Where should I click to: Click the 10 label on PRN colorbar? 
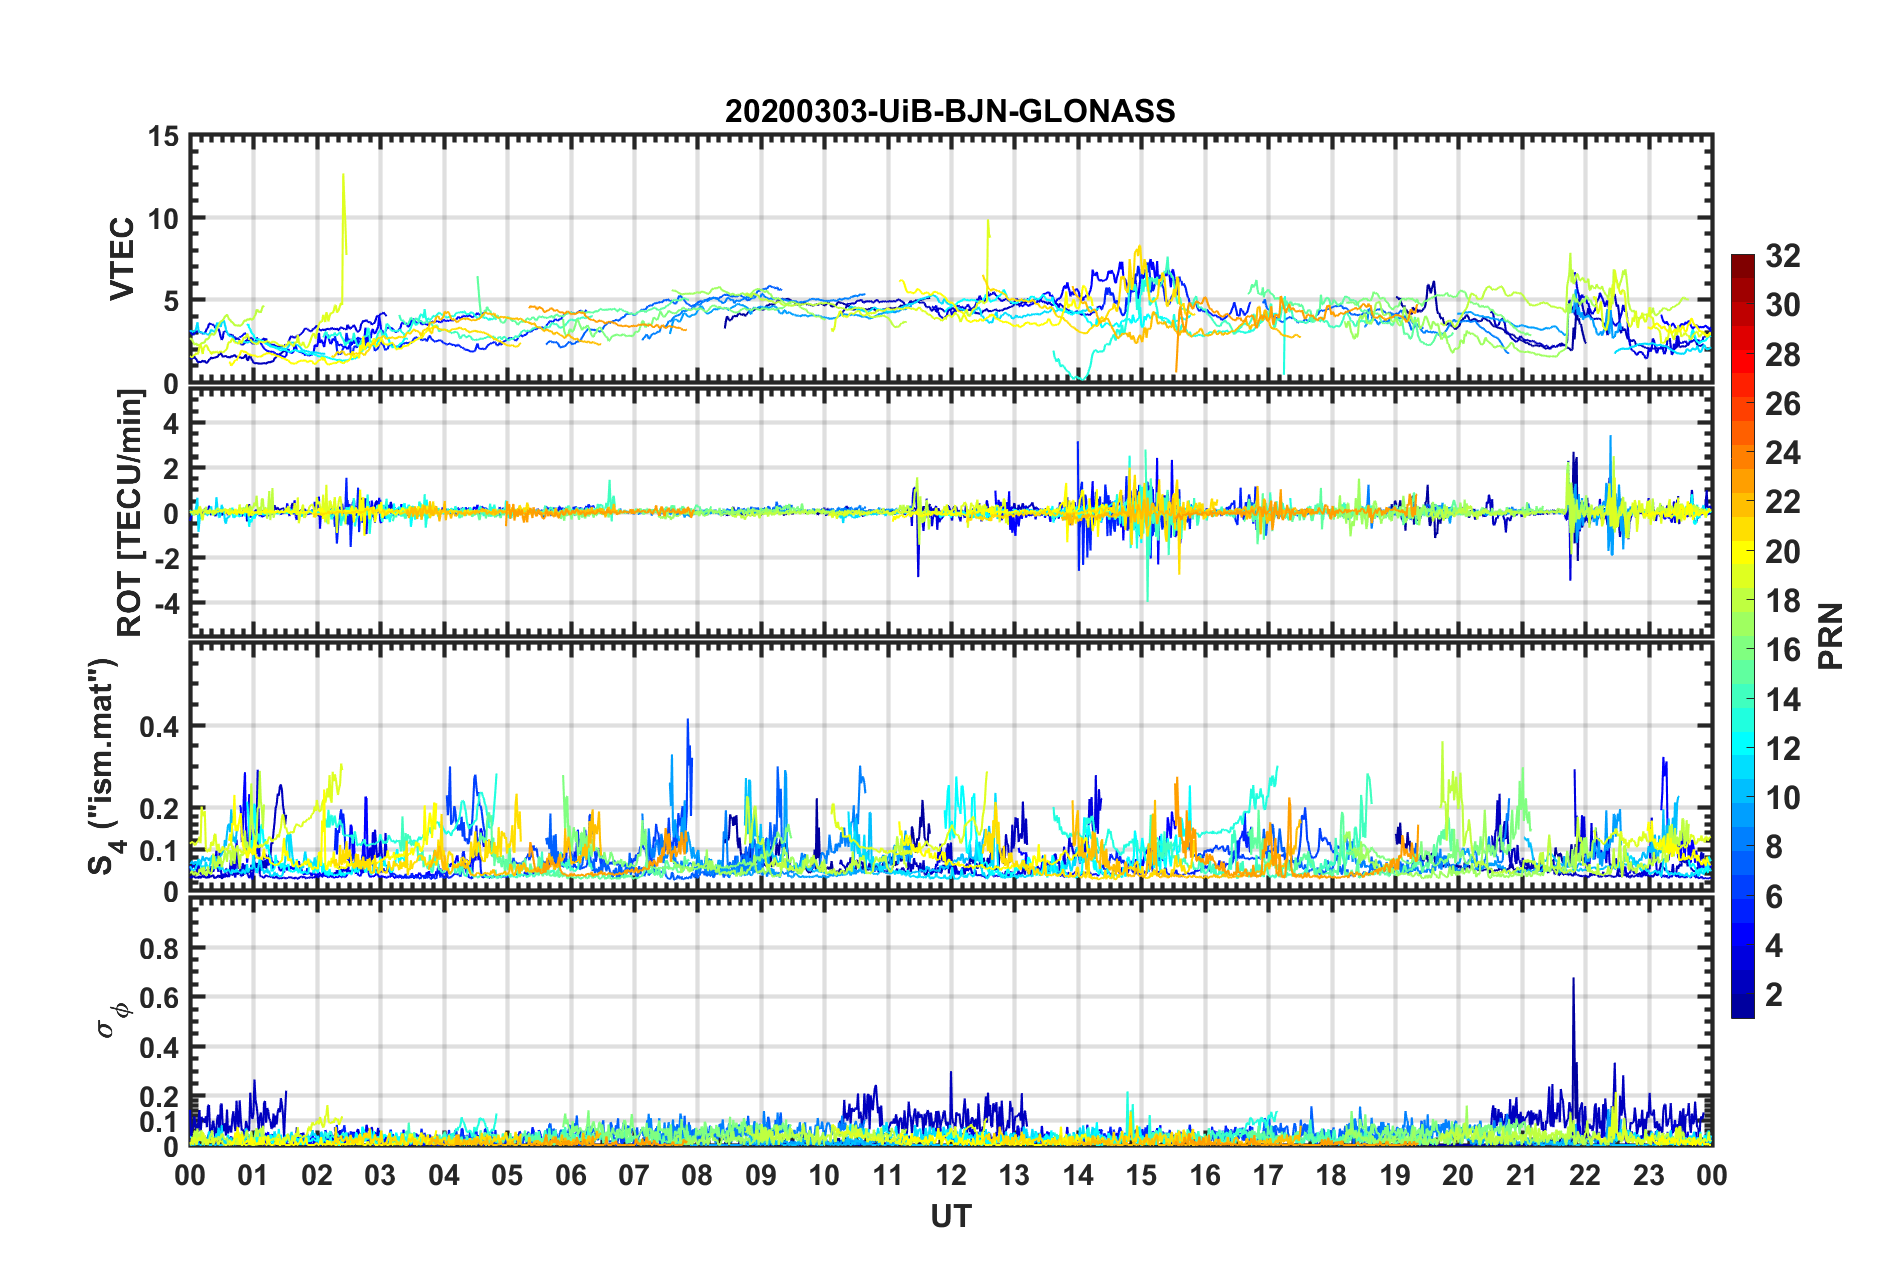1783,798
